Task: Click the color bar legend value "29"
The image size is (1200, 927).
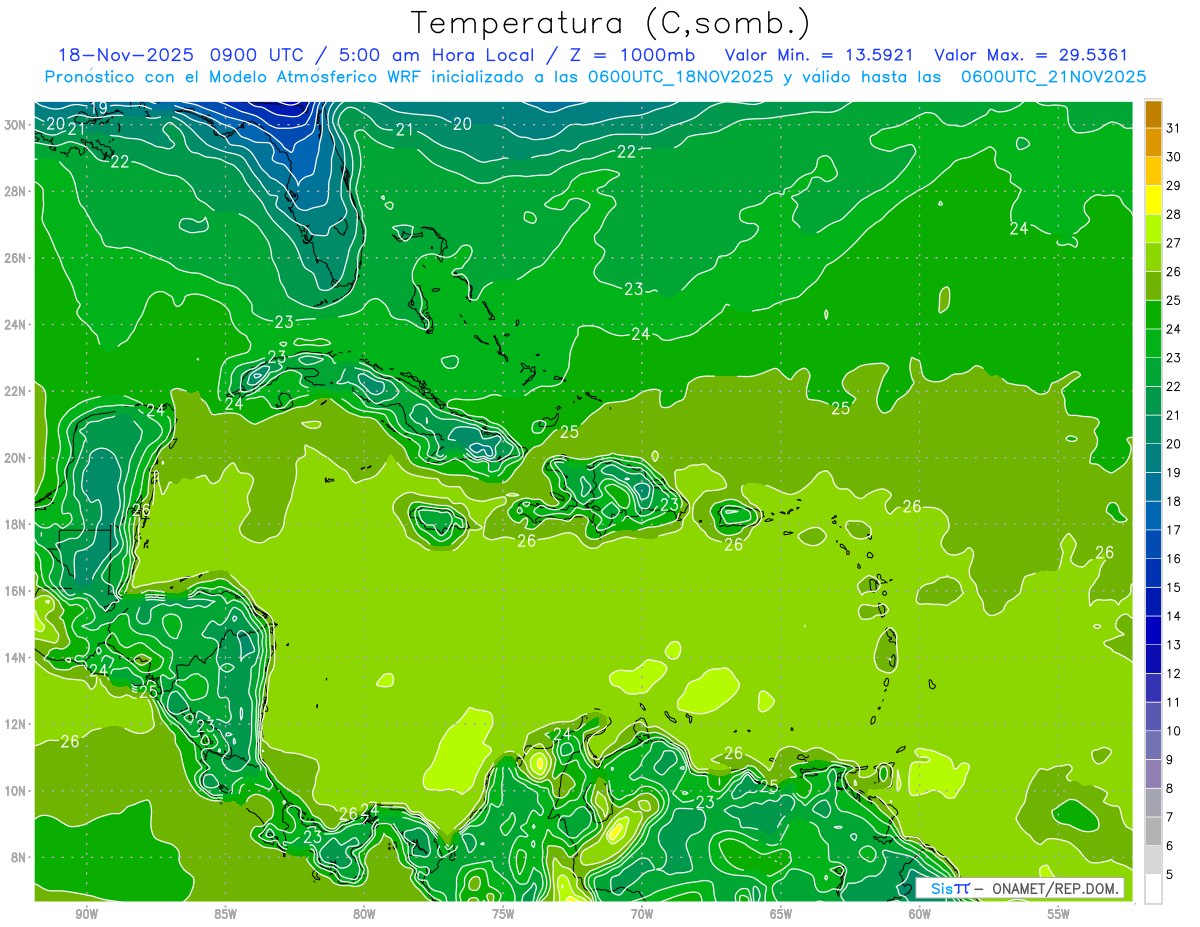Action: [1174, 186]
